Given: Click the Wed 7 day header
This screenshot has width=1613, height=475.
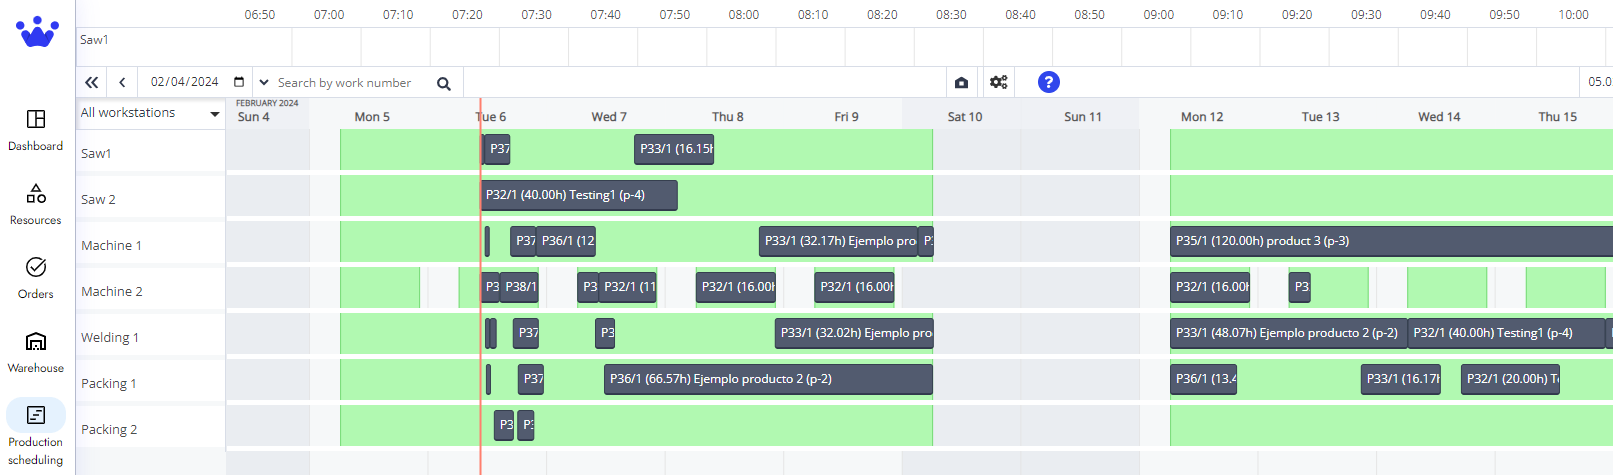Looking at the screenshot, I should pos(609,117).
